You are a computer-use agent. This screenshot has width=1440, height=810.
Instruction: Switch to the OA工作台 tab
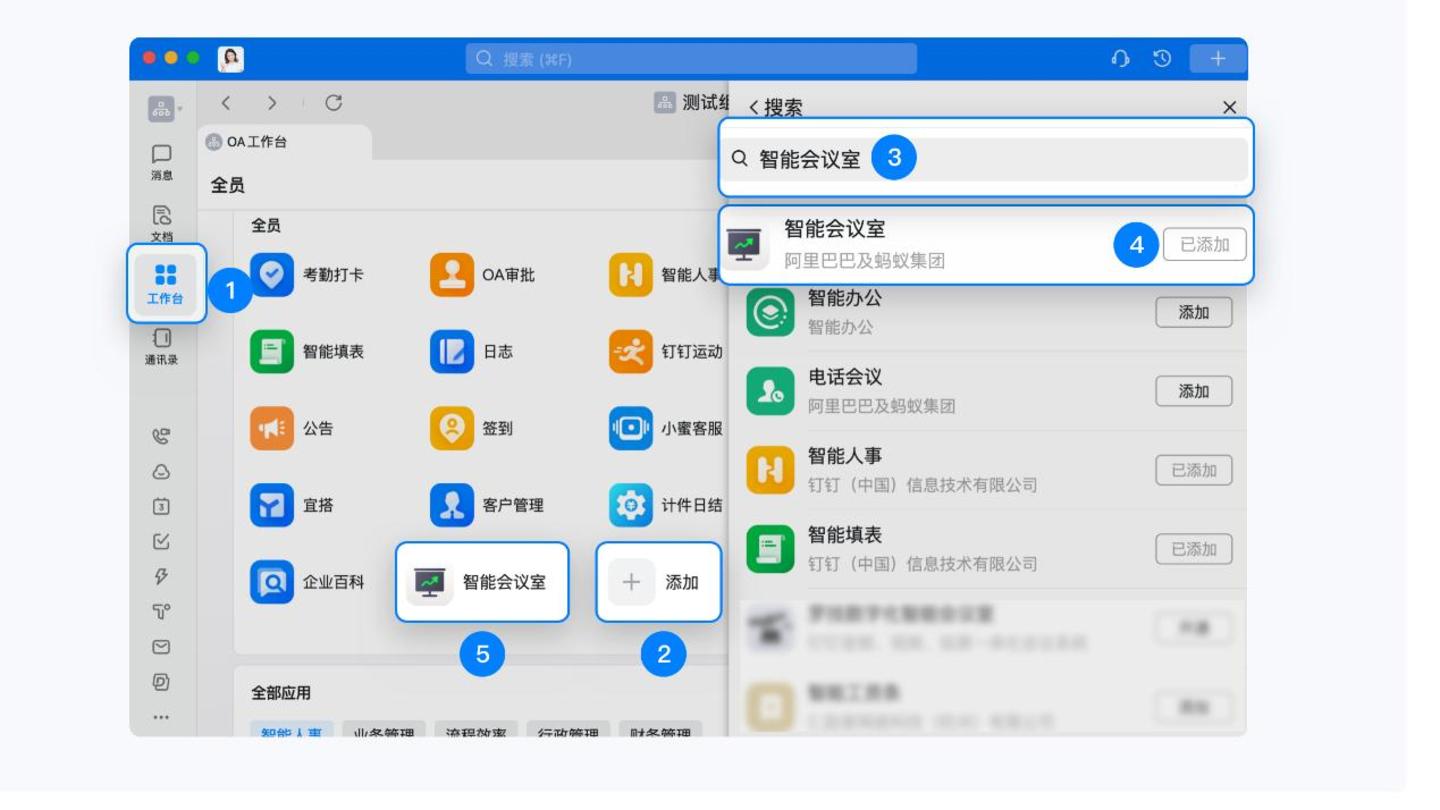pos(286,142)
